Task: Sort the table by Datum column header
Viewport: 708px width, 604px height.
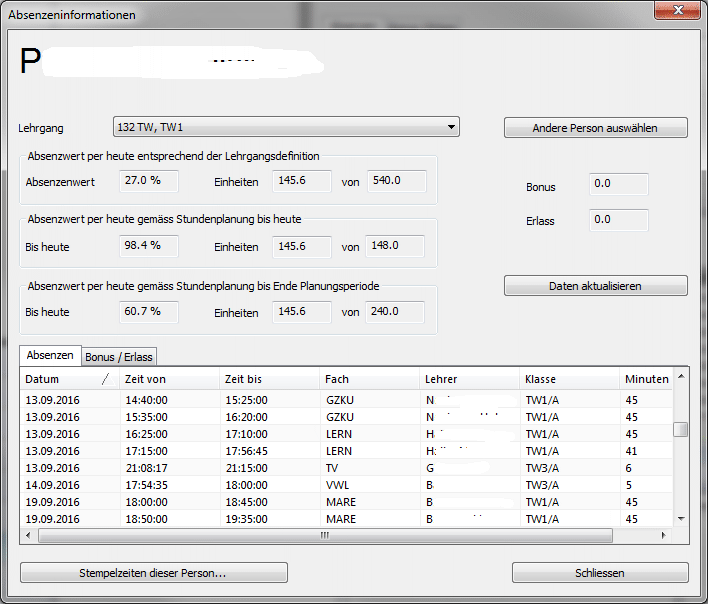Action: tap(60, 379)
